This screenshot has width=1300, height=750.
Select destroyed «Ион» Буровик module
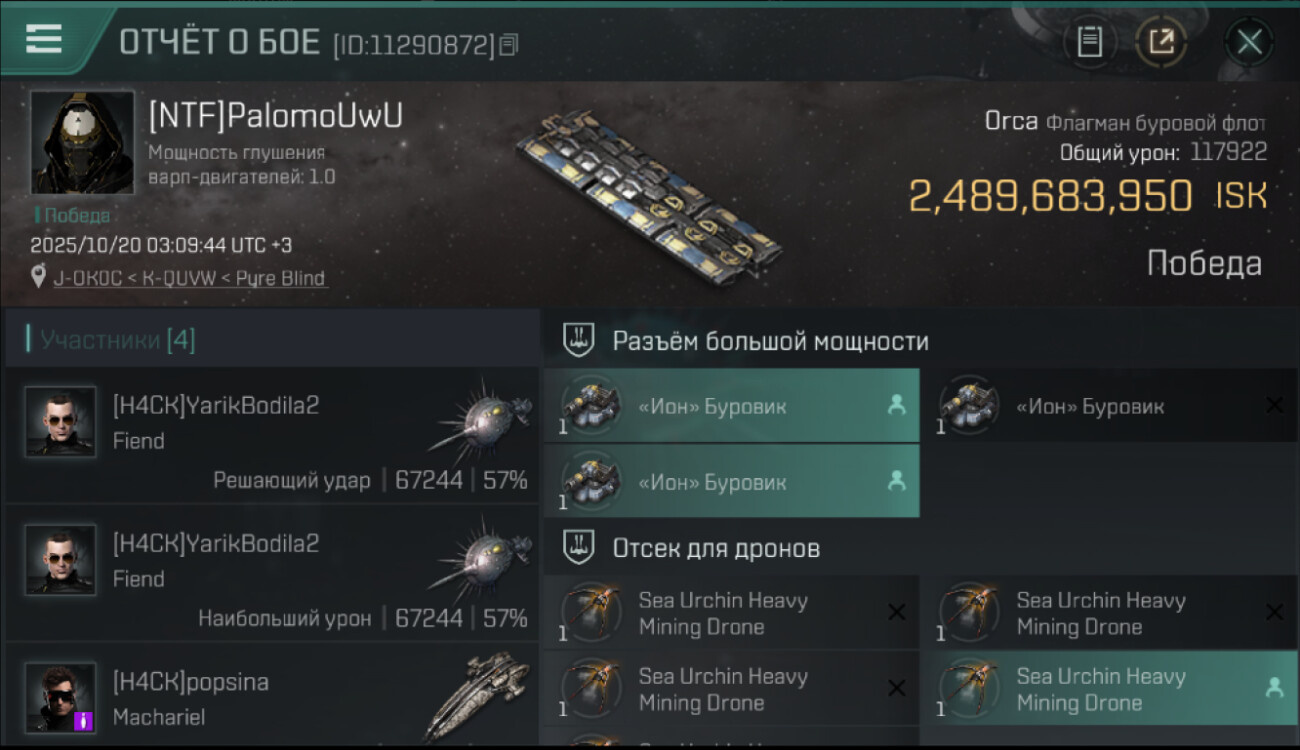click(x=1109, y=406)
